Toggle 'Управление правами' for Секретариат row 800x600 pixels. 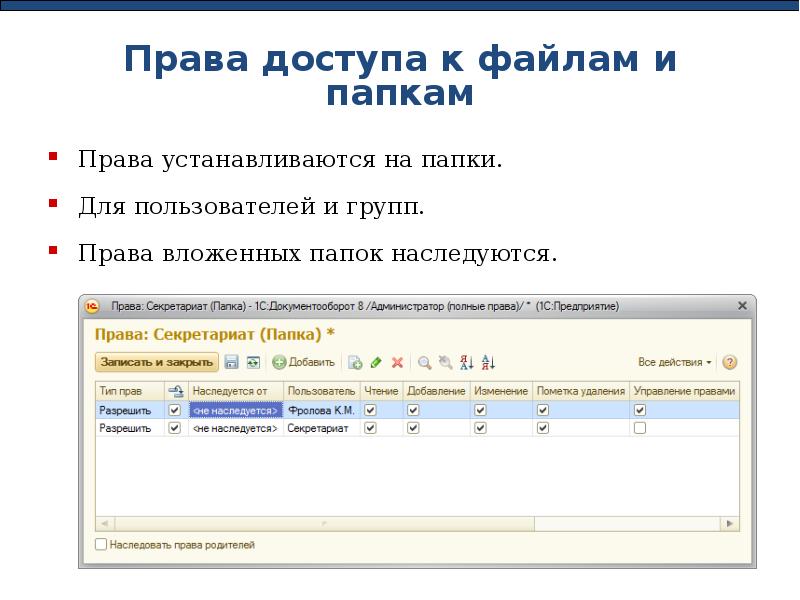click(x=640, y=428)
